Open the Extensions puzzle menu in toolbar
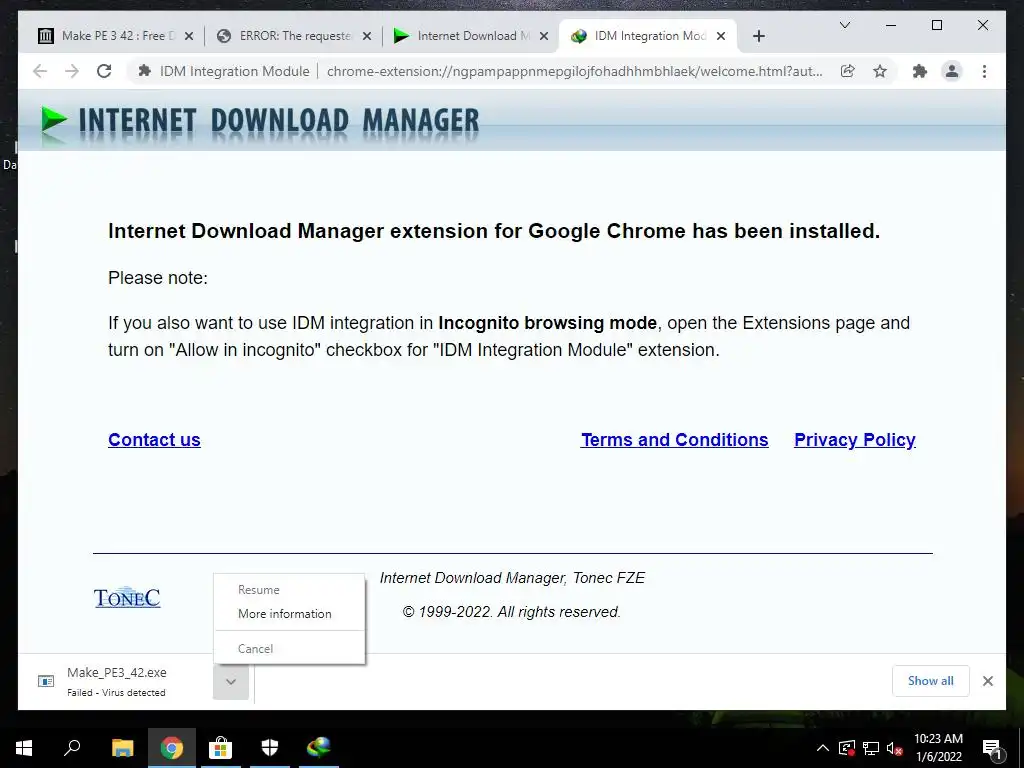This screenshot has height=768, width=1024. coord(920,71)
